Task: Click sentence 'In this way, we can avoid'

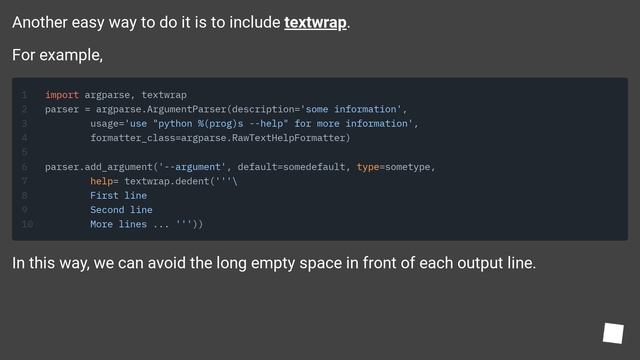Action: [274, 263]
